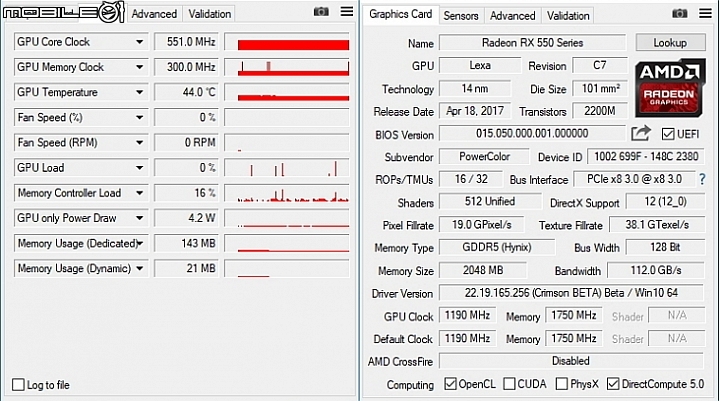Open the GPU Load dropdown
Viewport: 720px width, 401px height.
pos(139,168)
